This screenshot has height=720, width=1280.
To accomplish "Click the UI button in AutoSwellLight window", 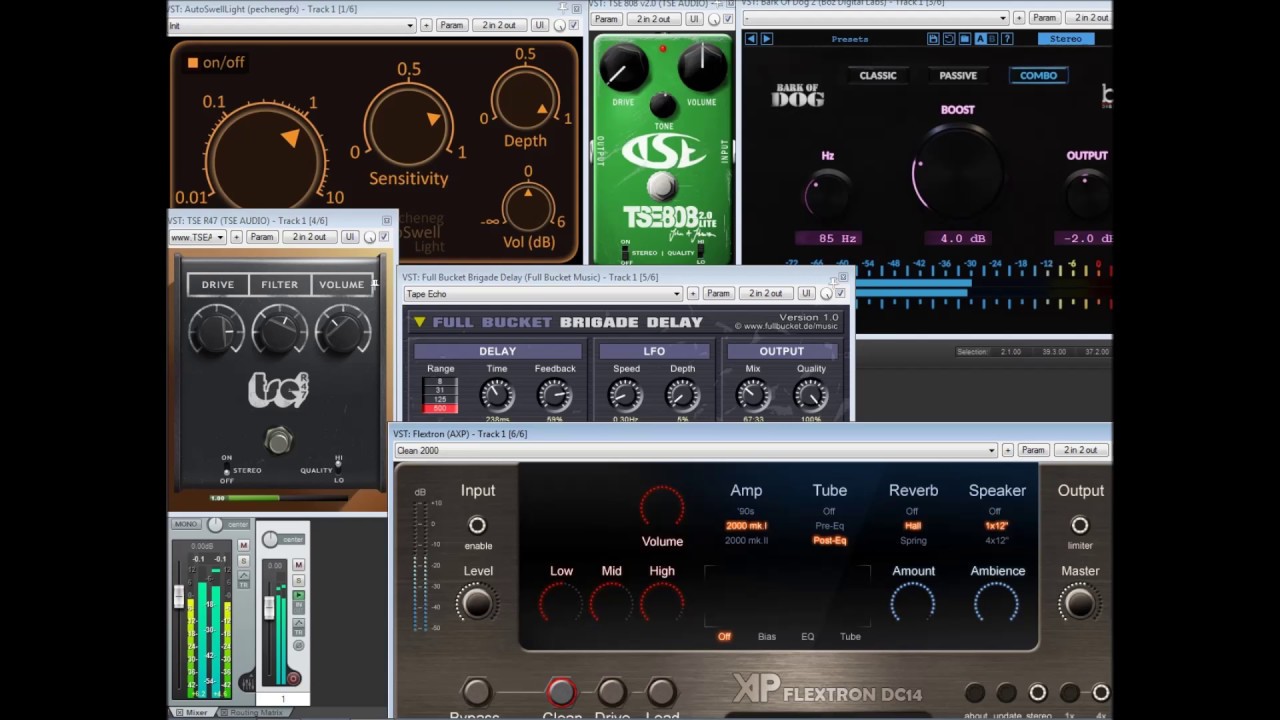I will (x=540, y=25).
